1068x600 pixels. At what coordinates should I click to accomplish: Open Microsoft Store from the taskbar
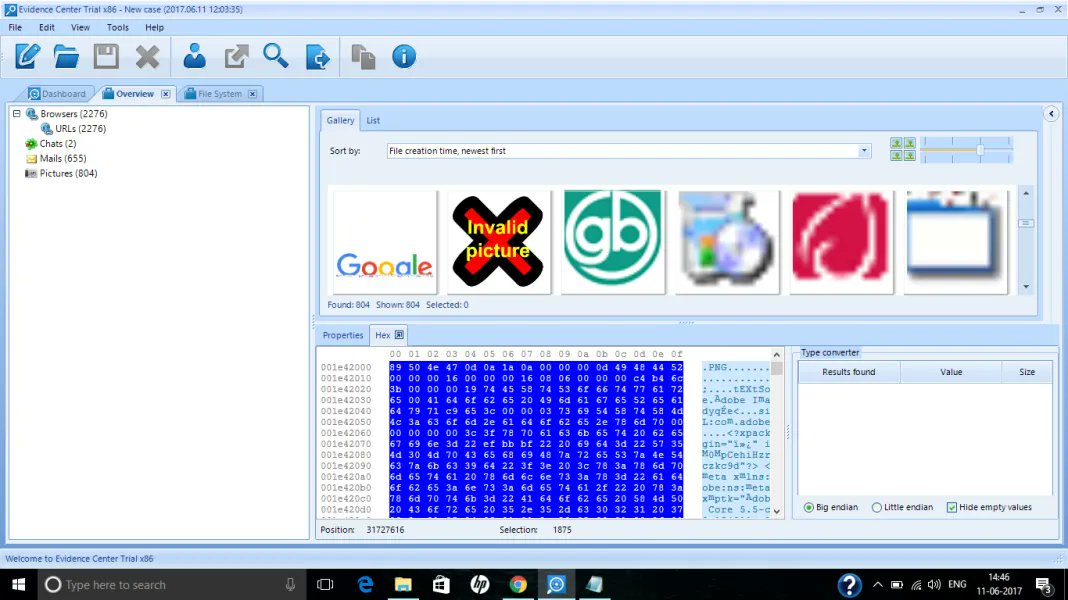441,584
